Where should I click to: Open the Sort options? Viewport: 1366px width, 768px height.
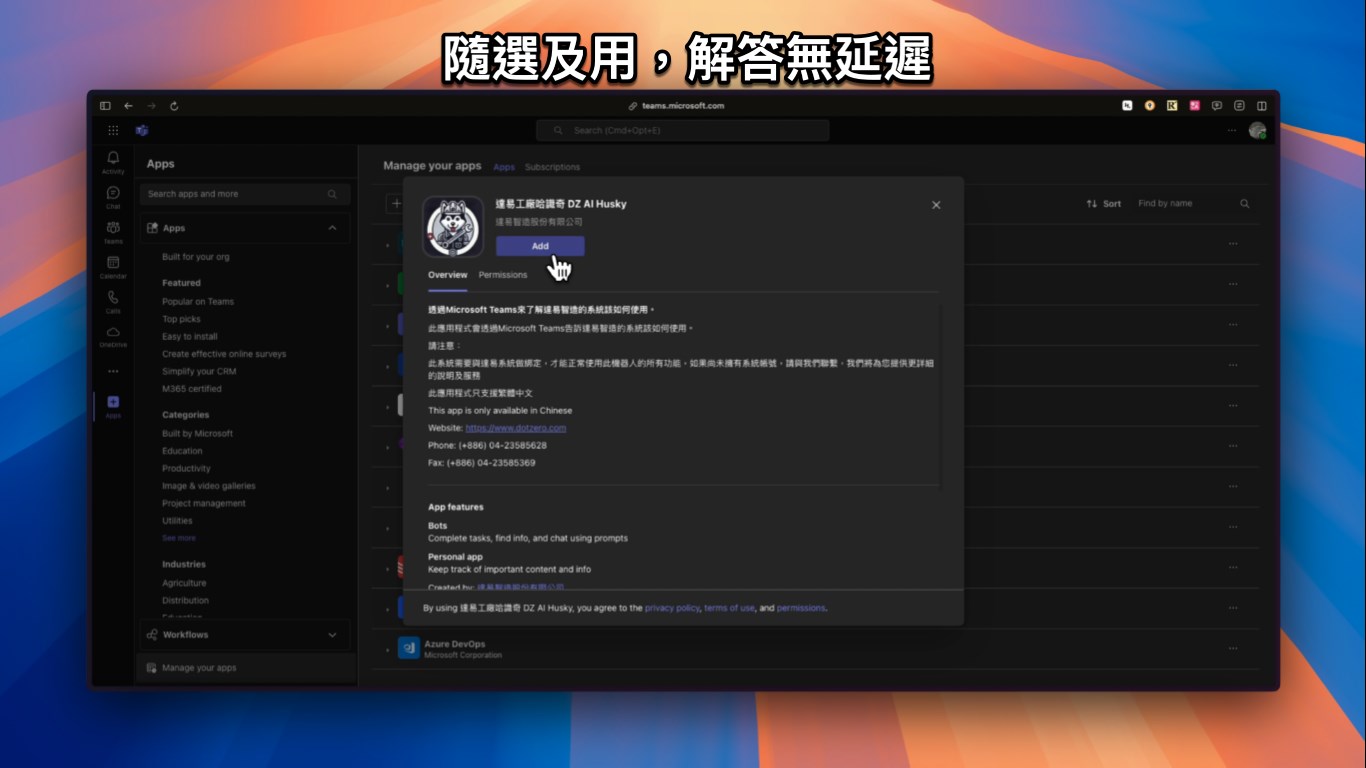(1104, 203)
